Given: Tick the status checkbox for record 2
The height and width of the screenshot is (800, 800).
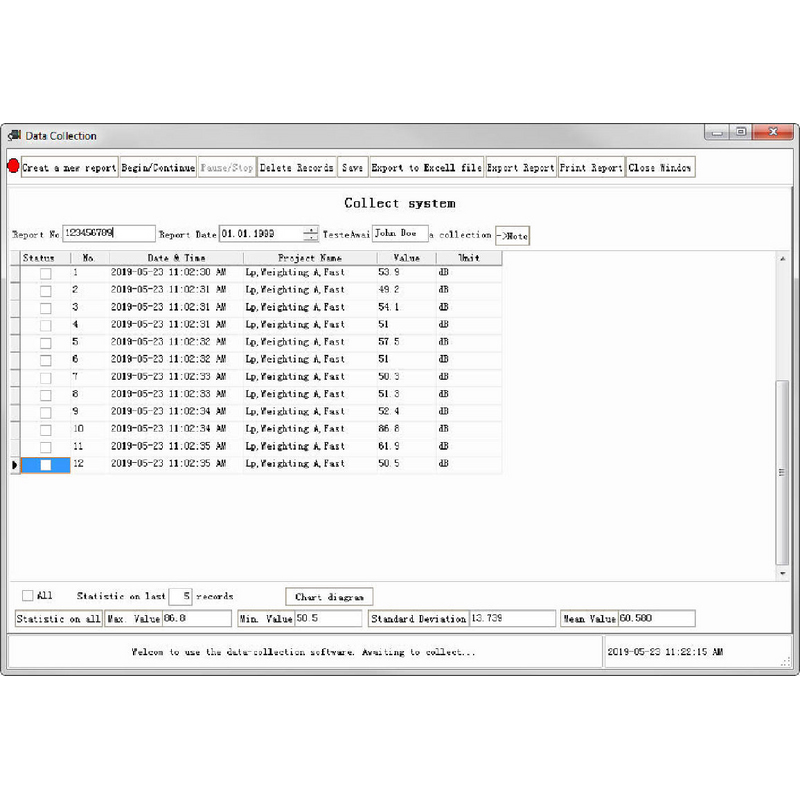Looking at the screenshot, I should [x=45, y=291].
